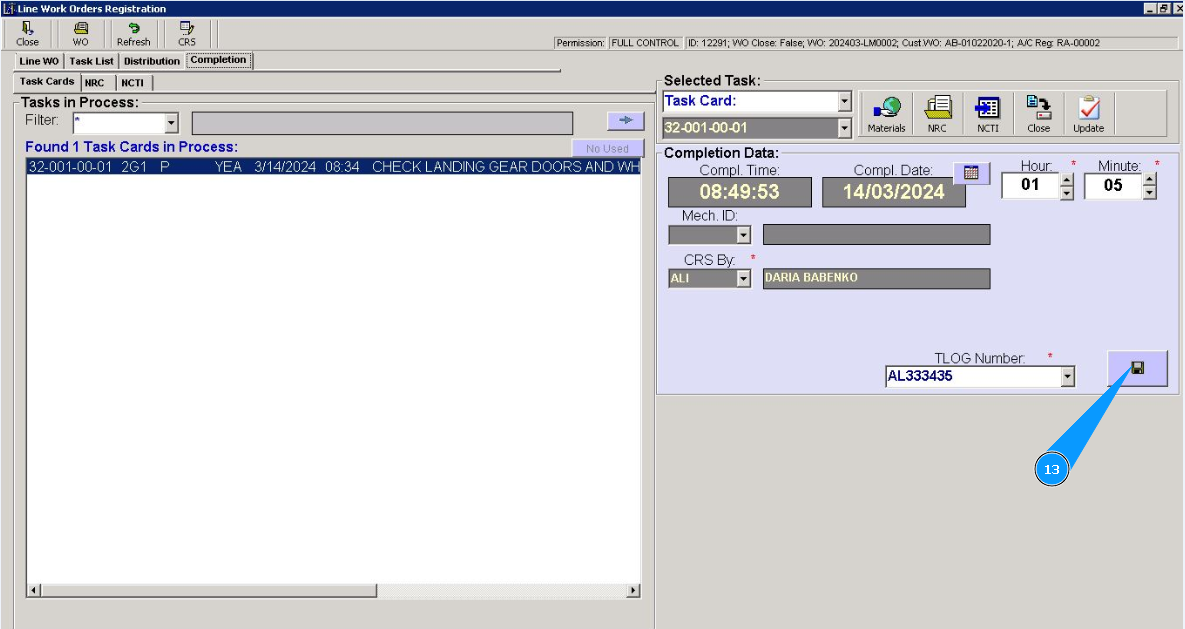Expand the CRS By dropdown
The image size is (1185, 629).
coord(744,279)
